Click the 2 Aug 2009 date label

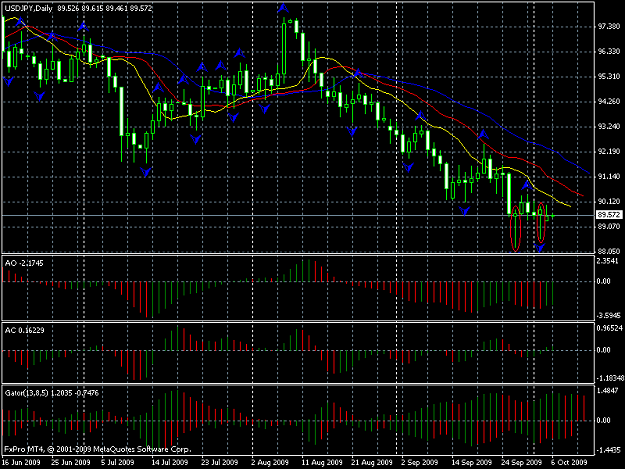pyautogui.click(x=270, y=462)
